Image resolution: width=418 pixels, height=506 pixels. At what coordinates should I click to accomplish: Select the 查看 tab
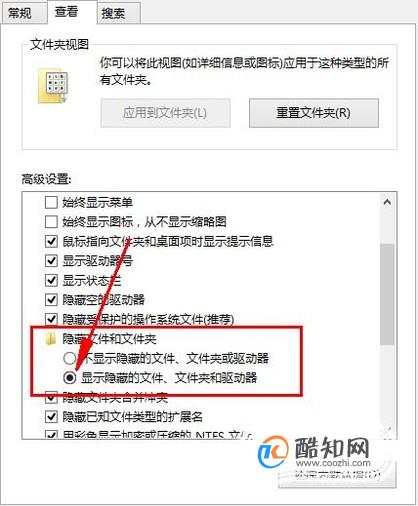coord(67,12)
